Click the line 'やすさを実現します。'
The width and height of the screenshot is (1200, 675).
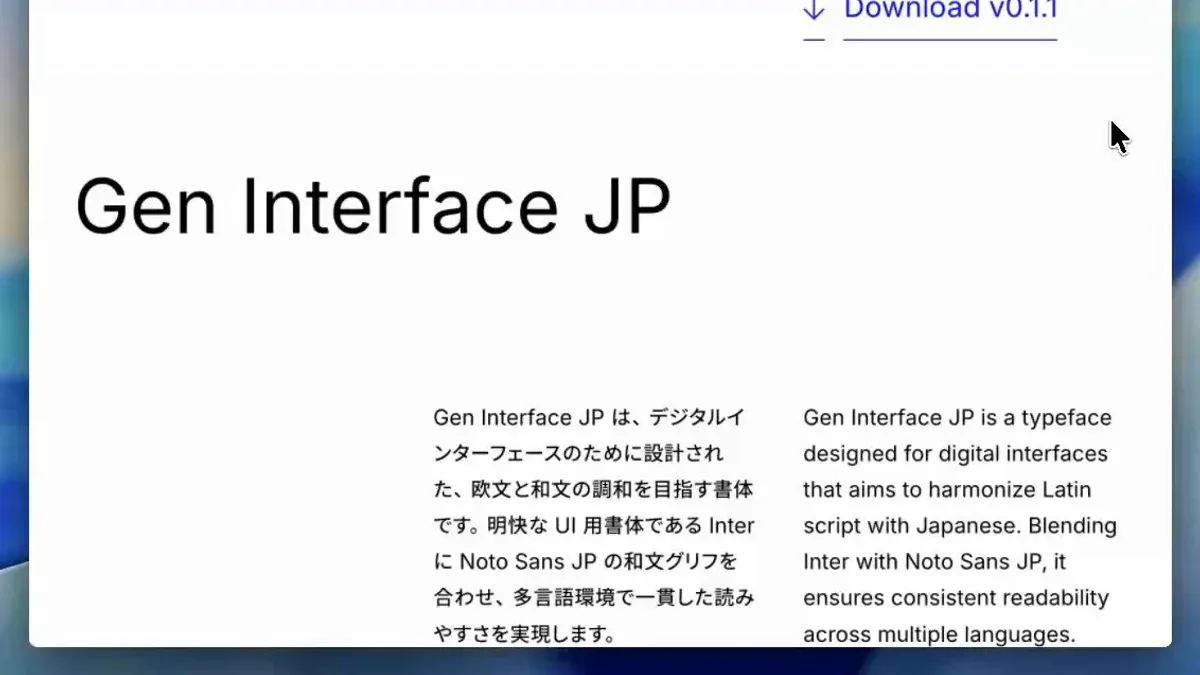[523, 634]
